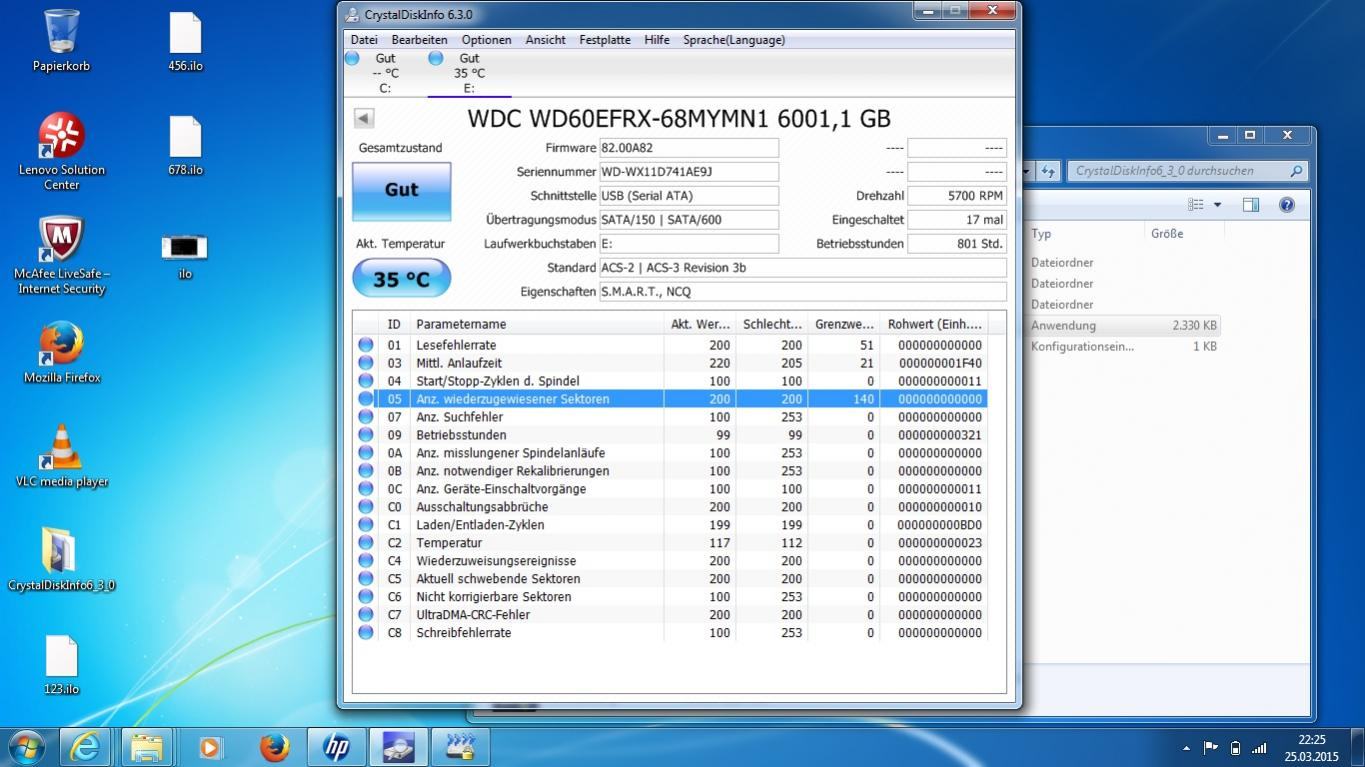Image resolution: width=1365 pixels, height=767 pixels.
Task: Select disk C: in the drive bar
Action: [x=385, y=73]
